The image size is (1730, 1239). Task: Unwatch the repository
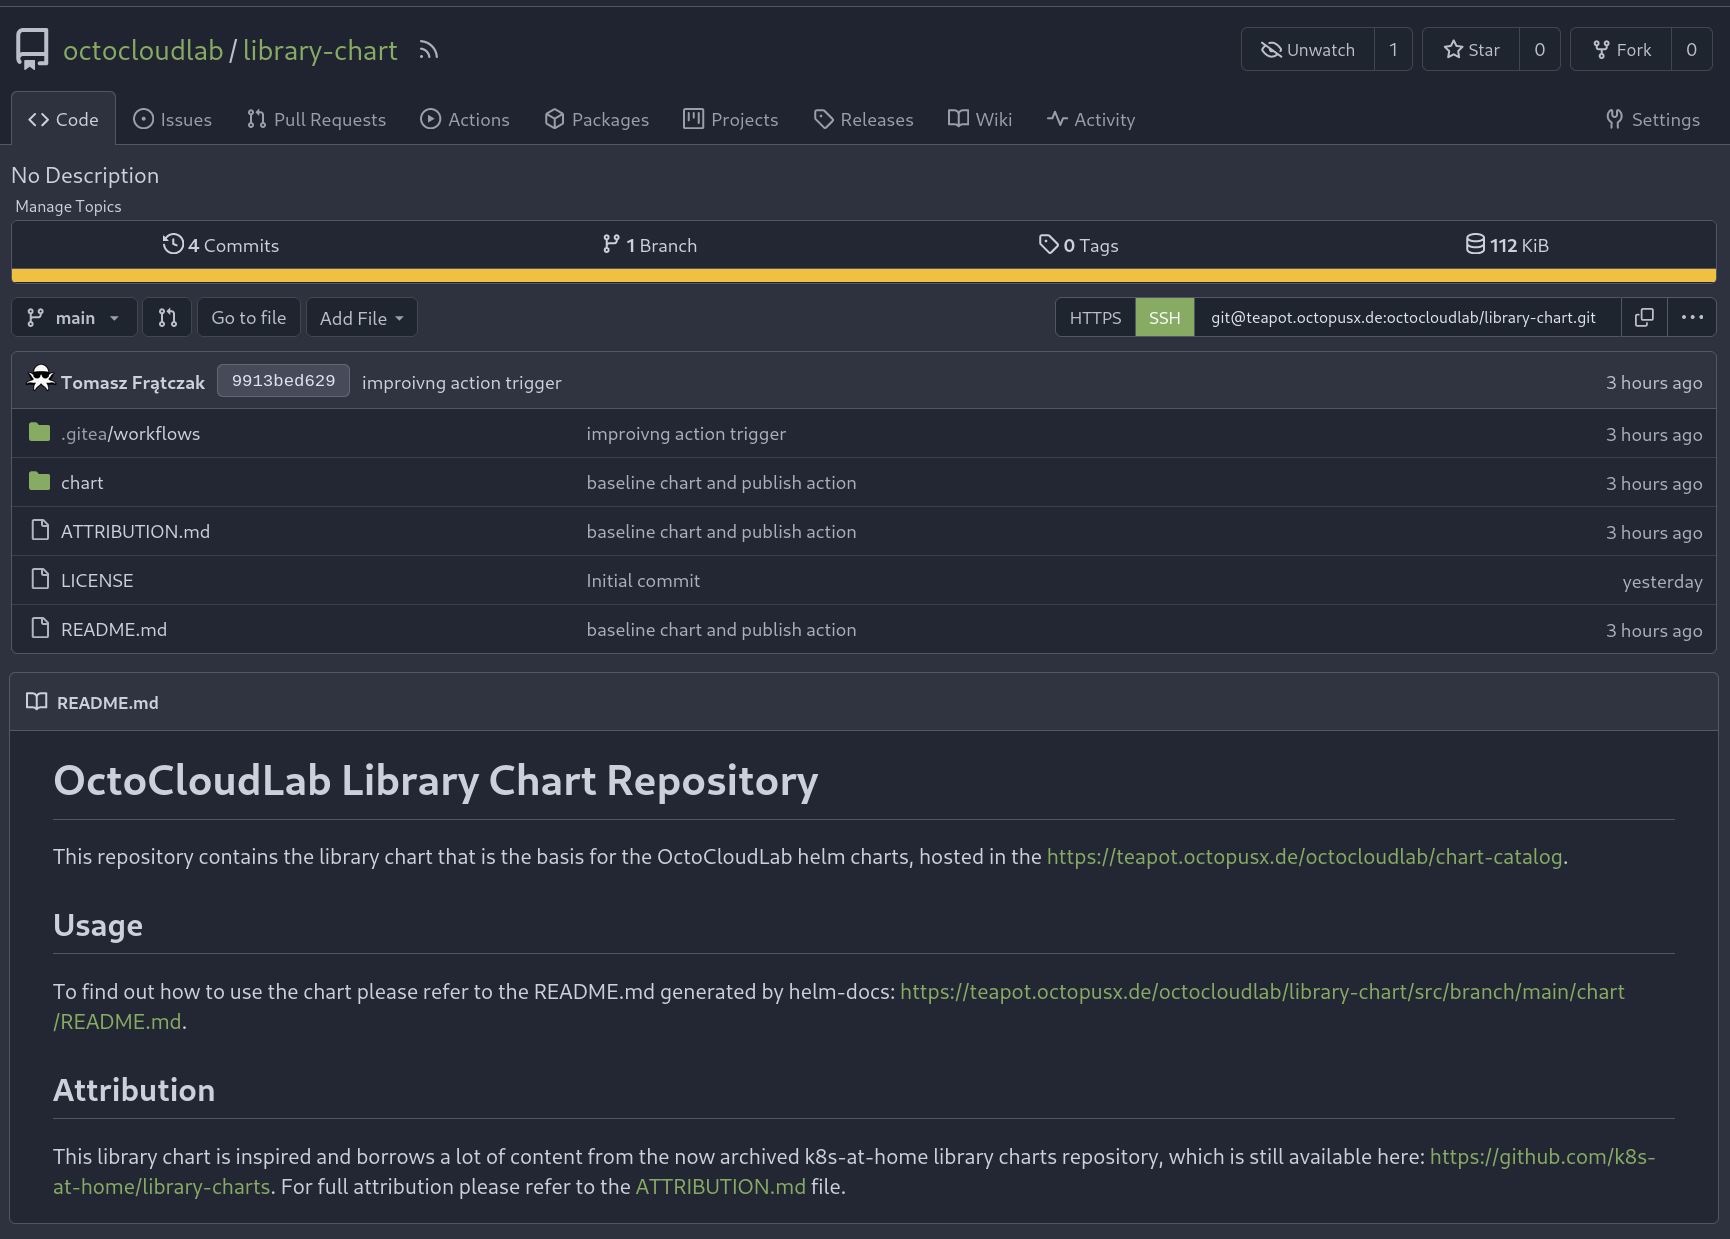1308,49
